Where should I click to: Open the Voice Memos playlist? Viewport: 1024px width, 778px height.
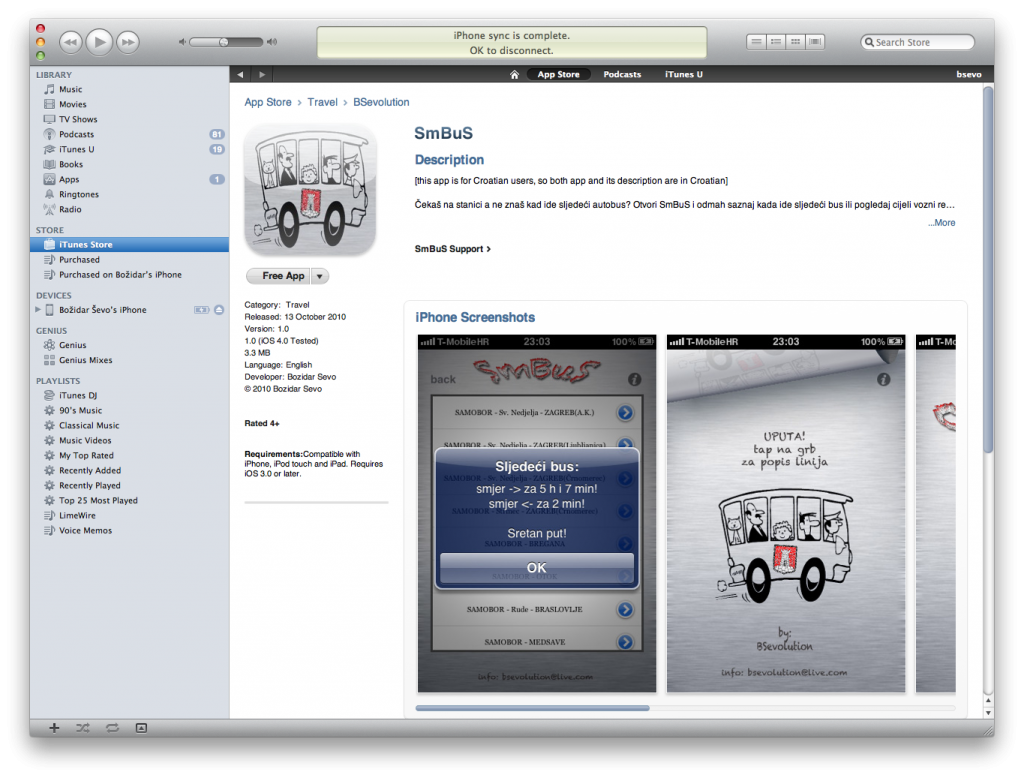point(129,531)
